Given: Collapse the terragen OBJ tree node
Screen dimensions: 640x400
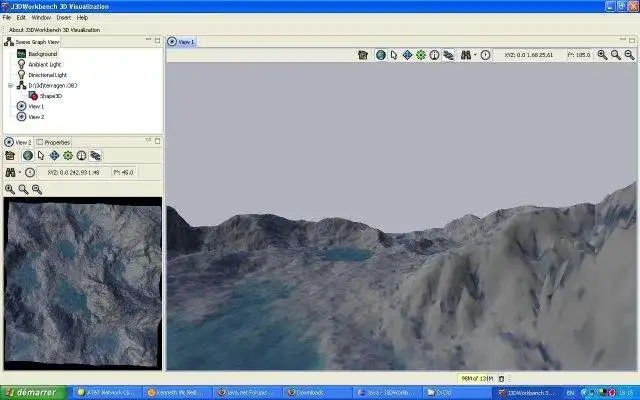Looking at the screenshot, I should [x=11, y=85].
